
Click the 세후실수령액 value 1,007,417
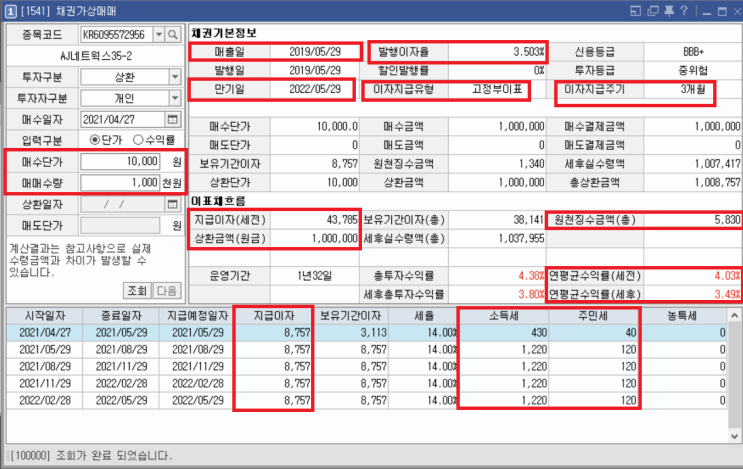pyautogui.click(x=717, y=164)
